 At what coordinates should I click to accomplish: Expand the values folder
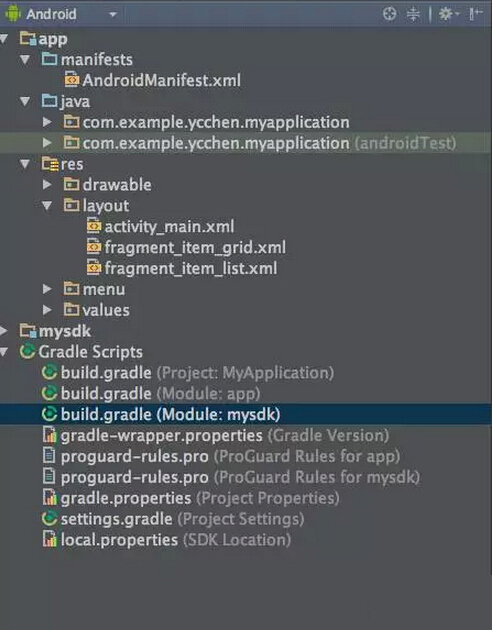[x=47, y=310]
